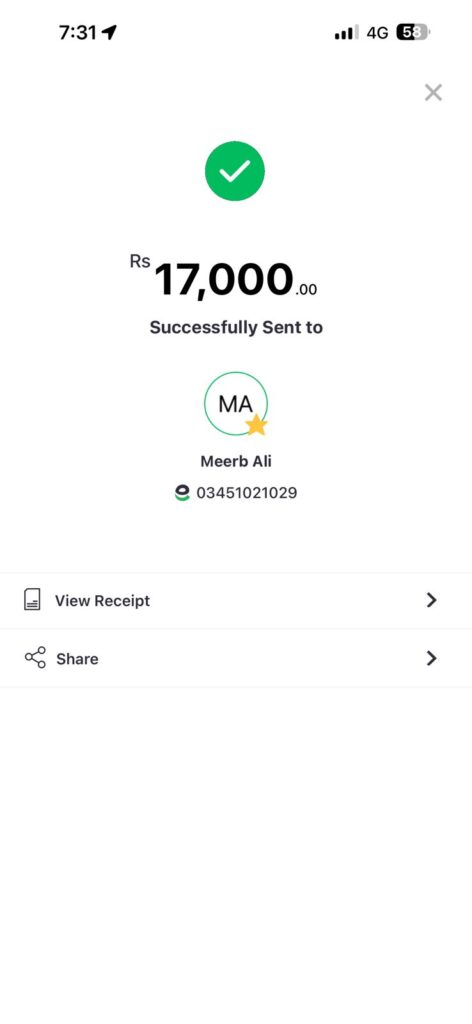Tap the phone number 03451021029
The image size is (472, 1024).
point(247,493)
